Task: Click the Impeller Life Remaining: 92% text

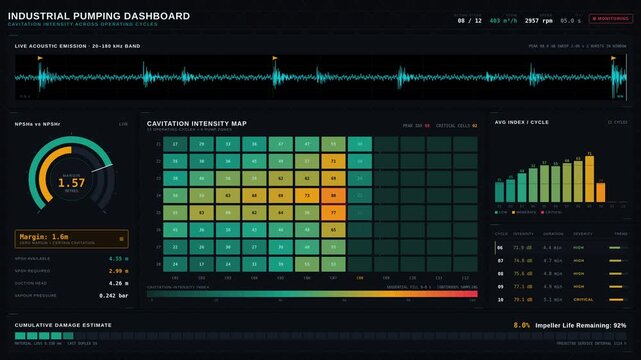Action: click(x=581, y=326)
